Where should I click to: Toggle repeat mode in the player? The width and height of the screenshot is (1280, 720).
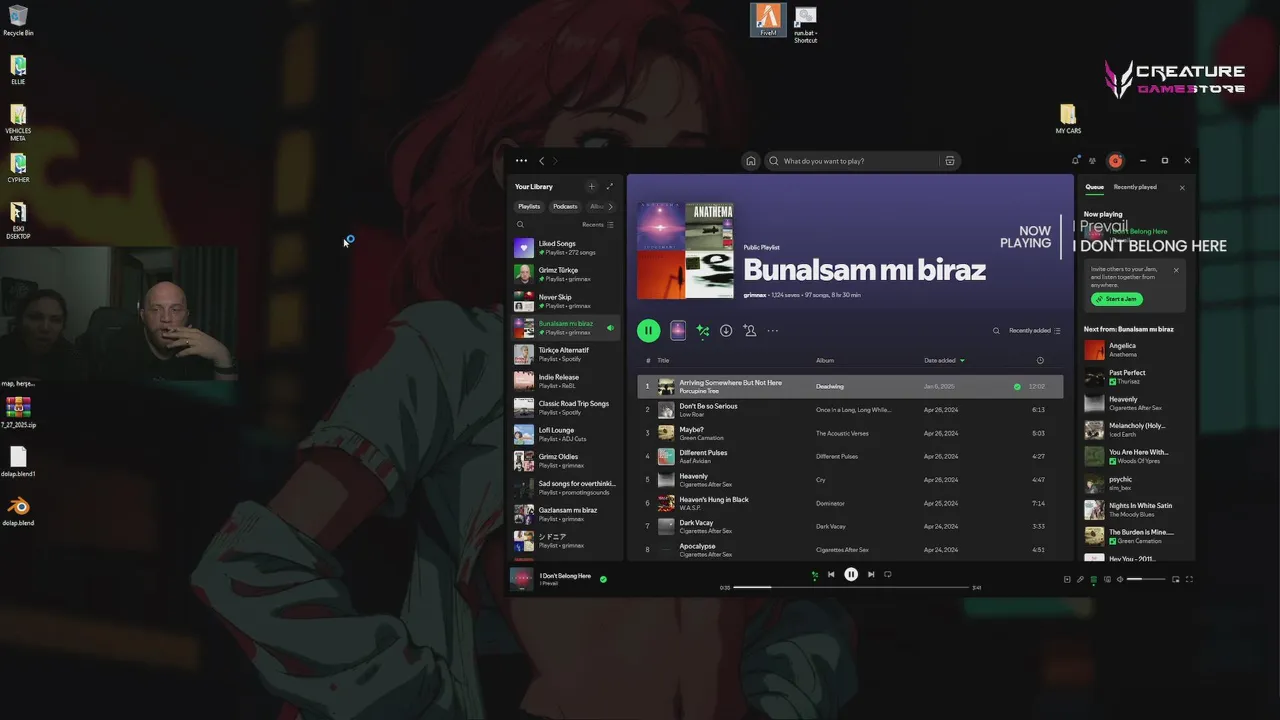click(888, 575)
